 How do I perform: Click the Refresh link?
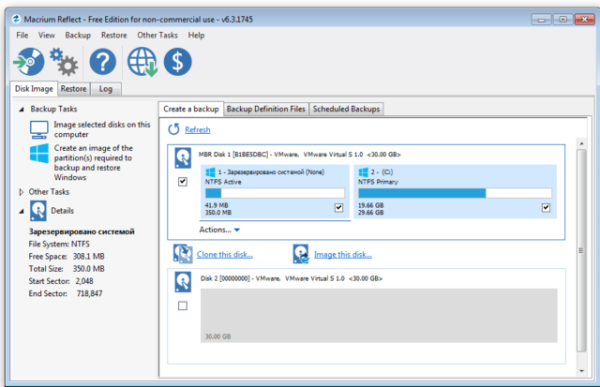(x=197, y=130)
